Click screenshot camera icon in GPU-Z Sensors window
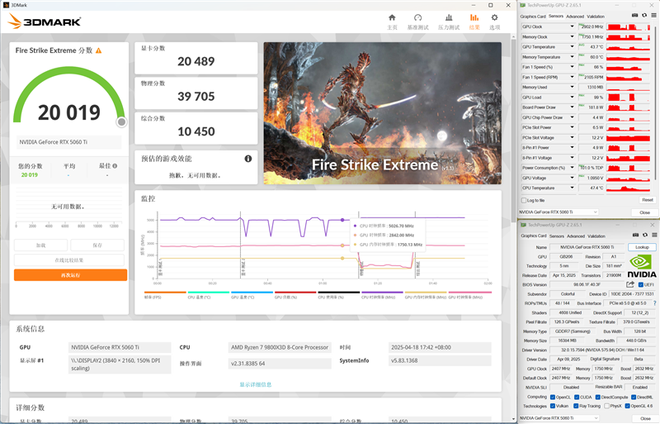This screenshot has height=424, width=660. point(635,16)
